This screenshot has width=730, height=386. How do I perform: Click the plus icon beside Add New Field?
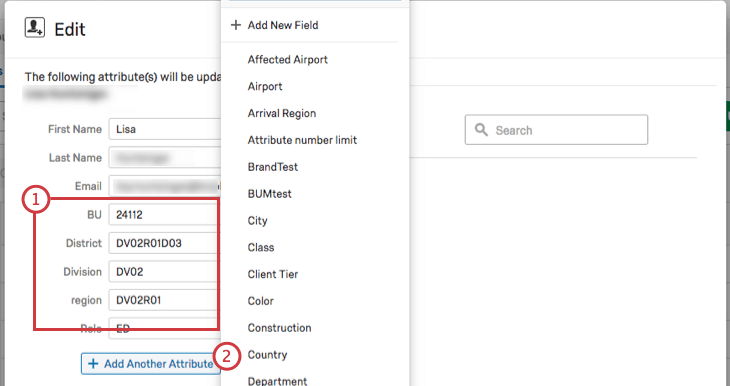pyautogui.click(x=236, y=25)
